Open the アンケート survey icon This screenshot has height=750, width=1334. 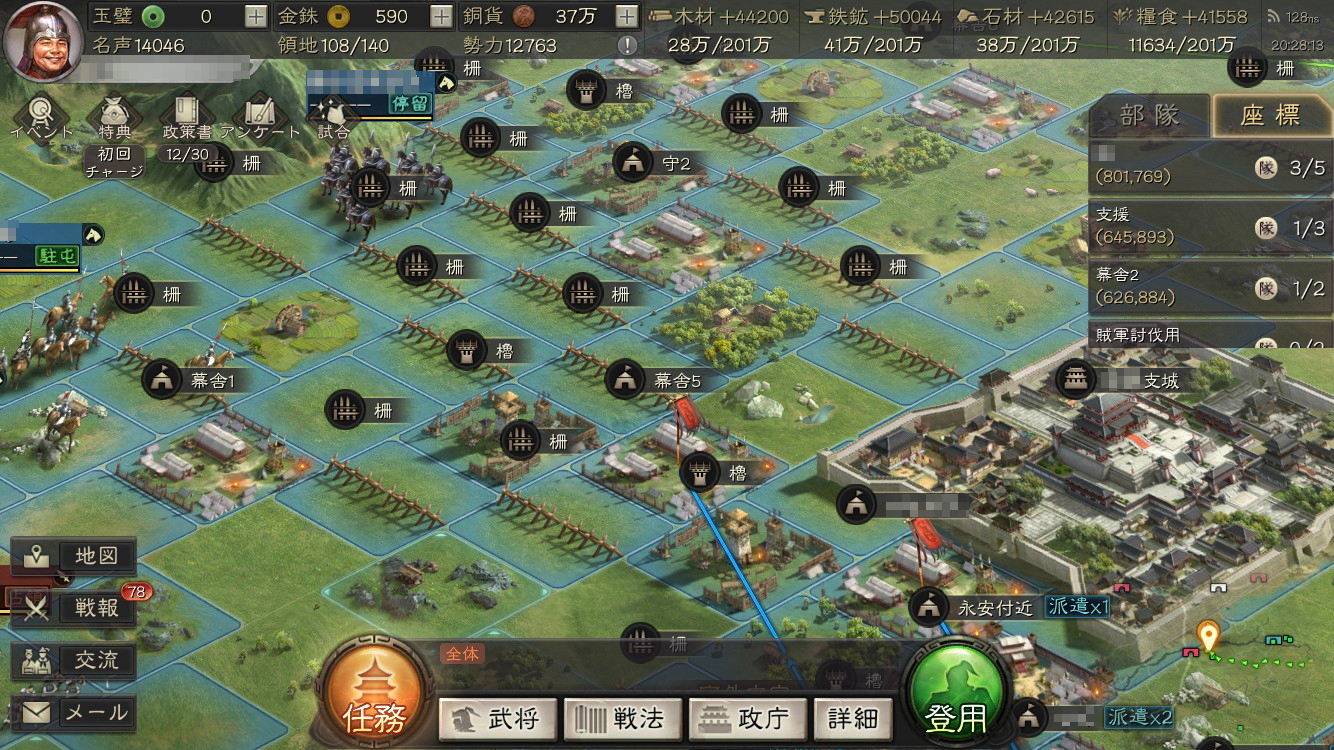point(260,117)
